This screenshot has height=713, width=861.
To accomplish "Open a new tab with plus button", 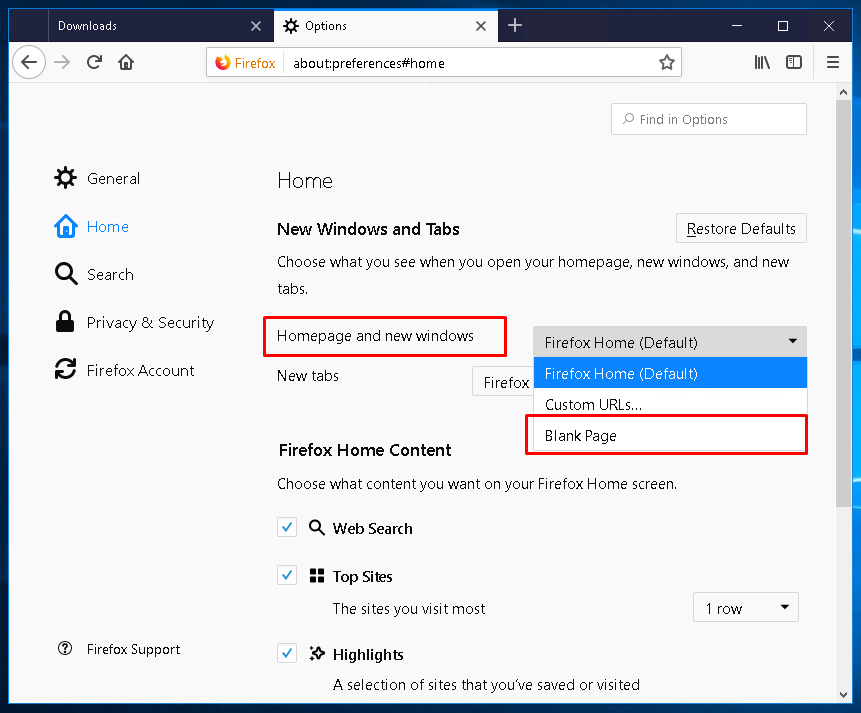I will 515,25.
